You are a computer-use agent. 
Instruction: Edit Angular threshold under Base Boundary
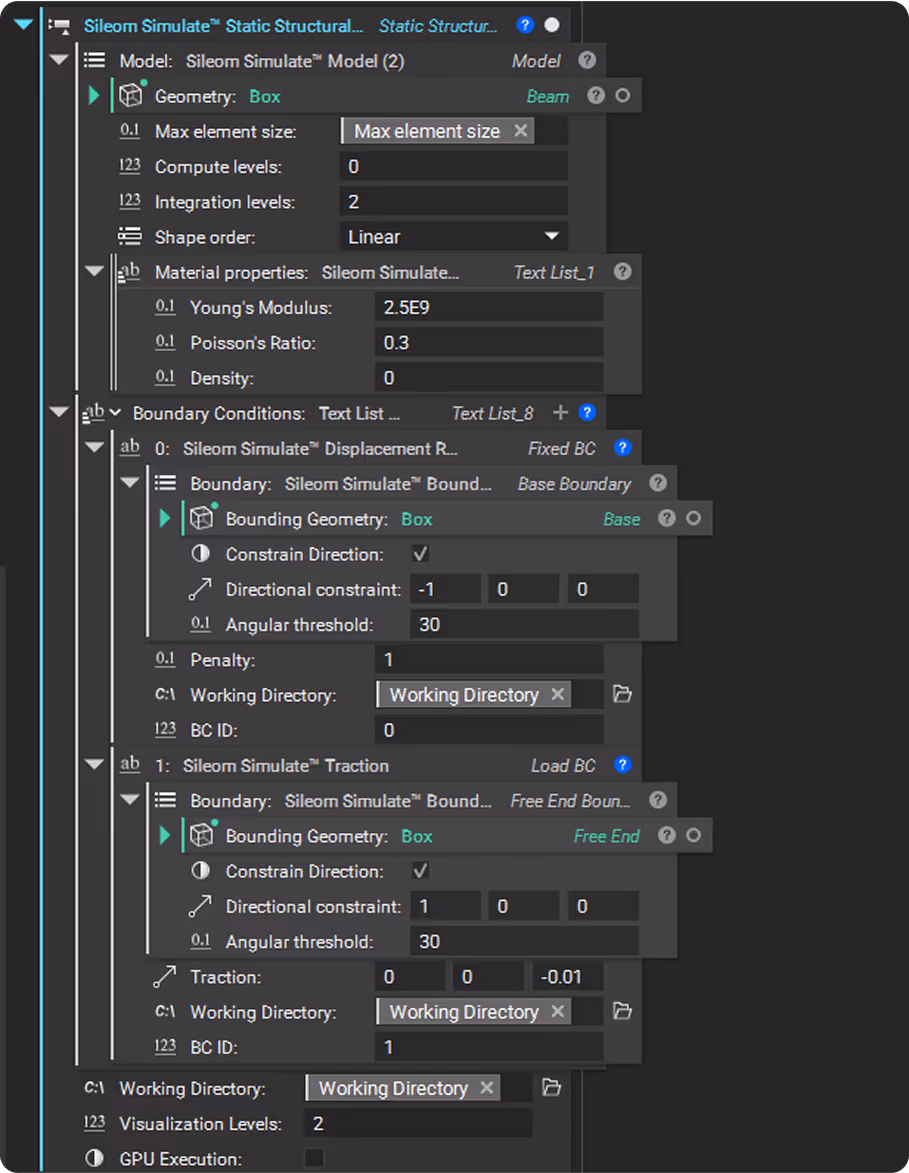pos(524,624)
